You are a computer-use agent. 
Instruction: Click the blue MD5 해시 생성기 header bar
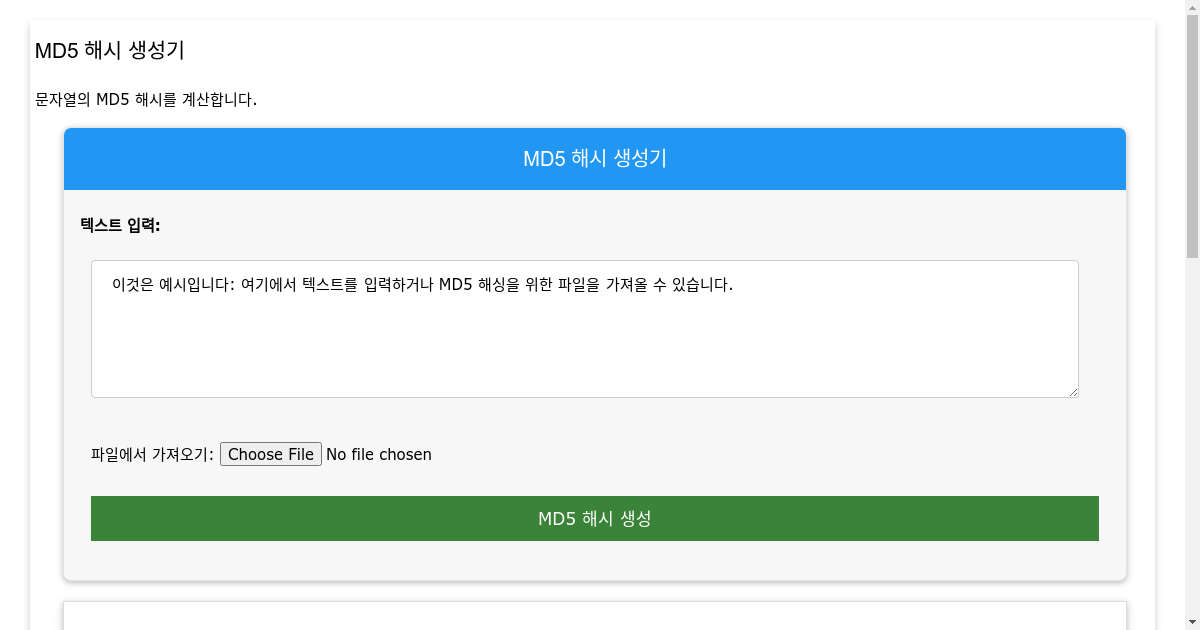[x=595, y=158]
